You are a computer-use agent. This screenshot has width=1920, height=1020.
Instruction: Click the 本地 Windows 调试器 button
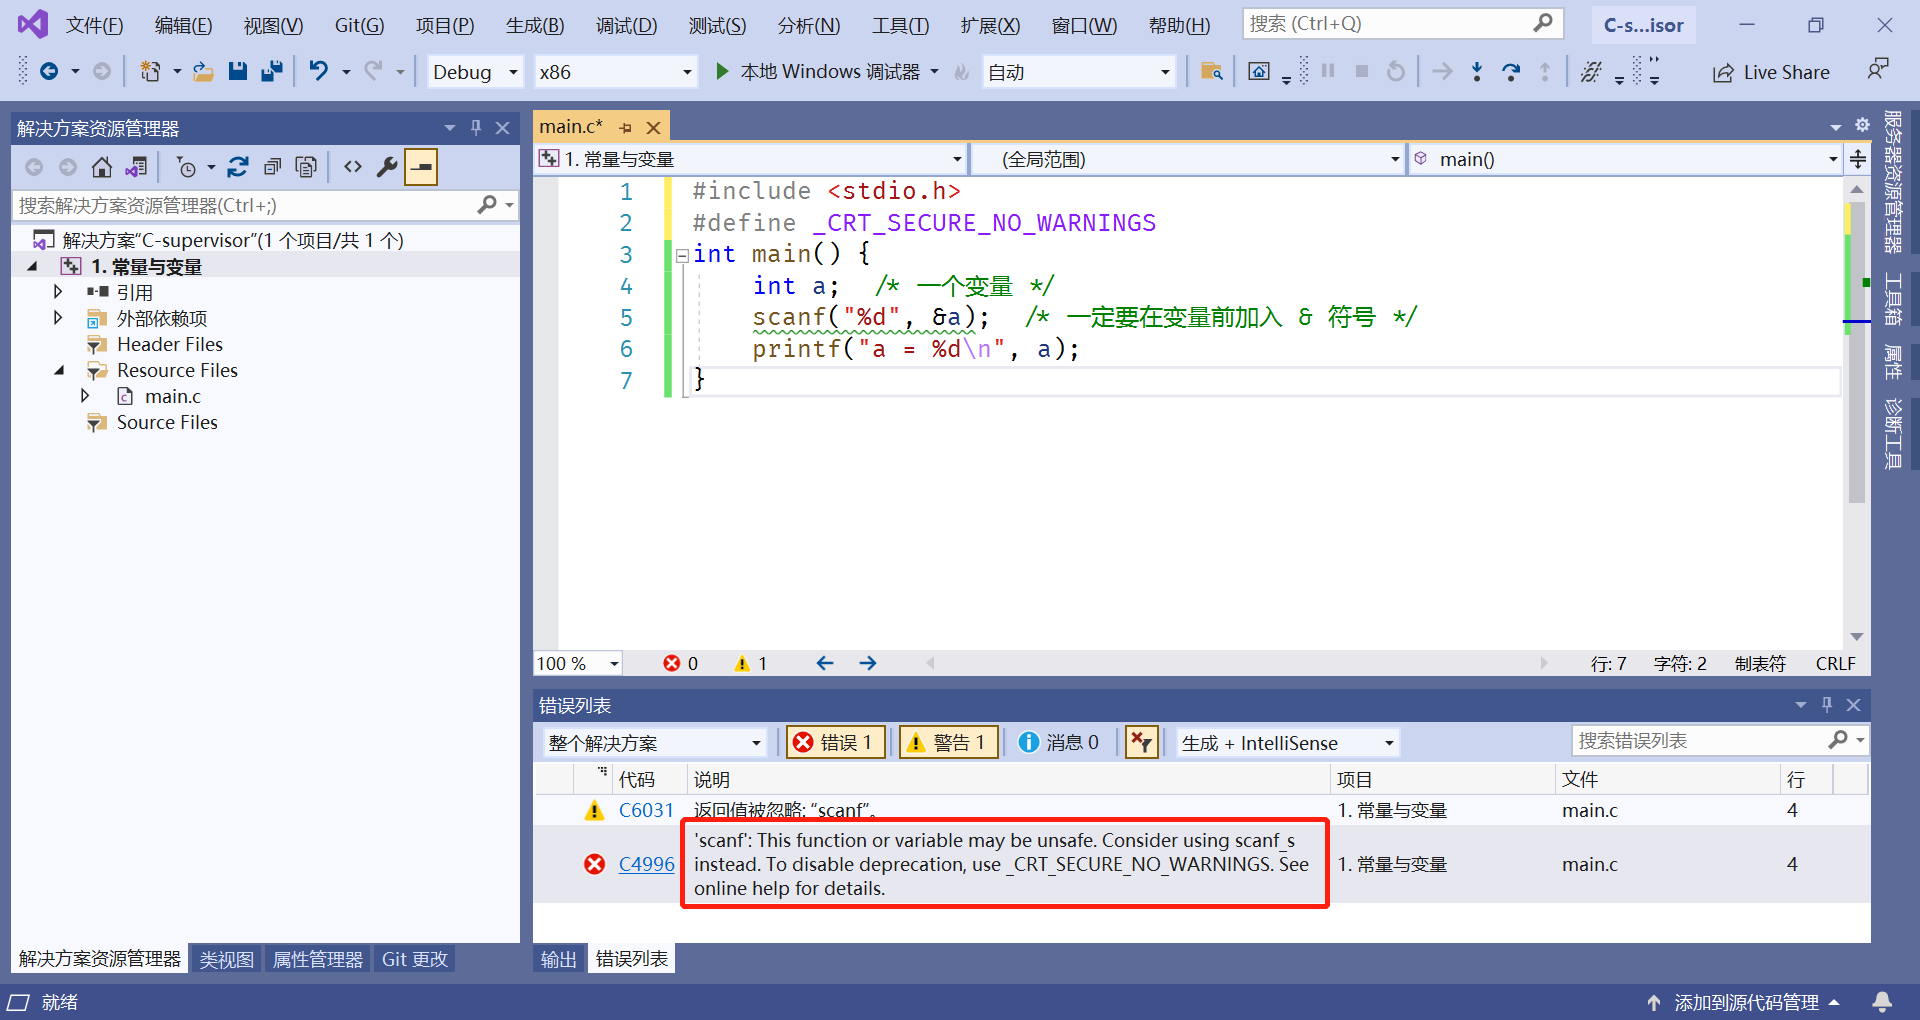pyautogui.click(x=830, y=72)
